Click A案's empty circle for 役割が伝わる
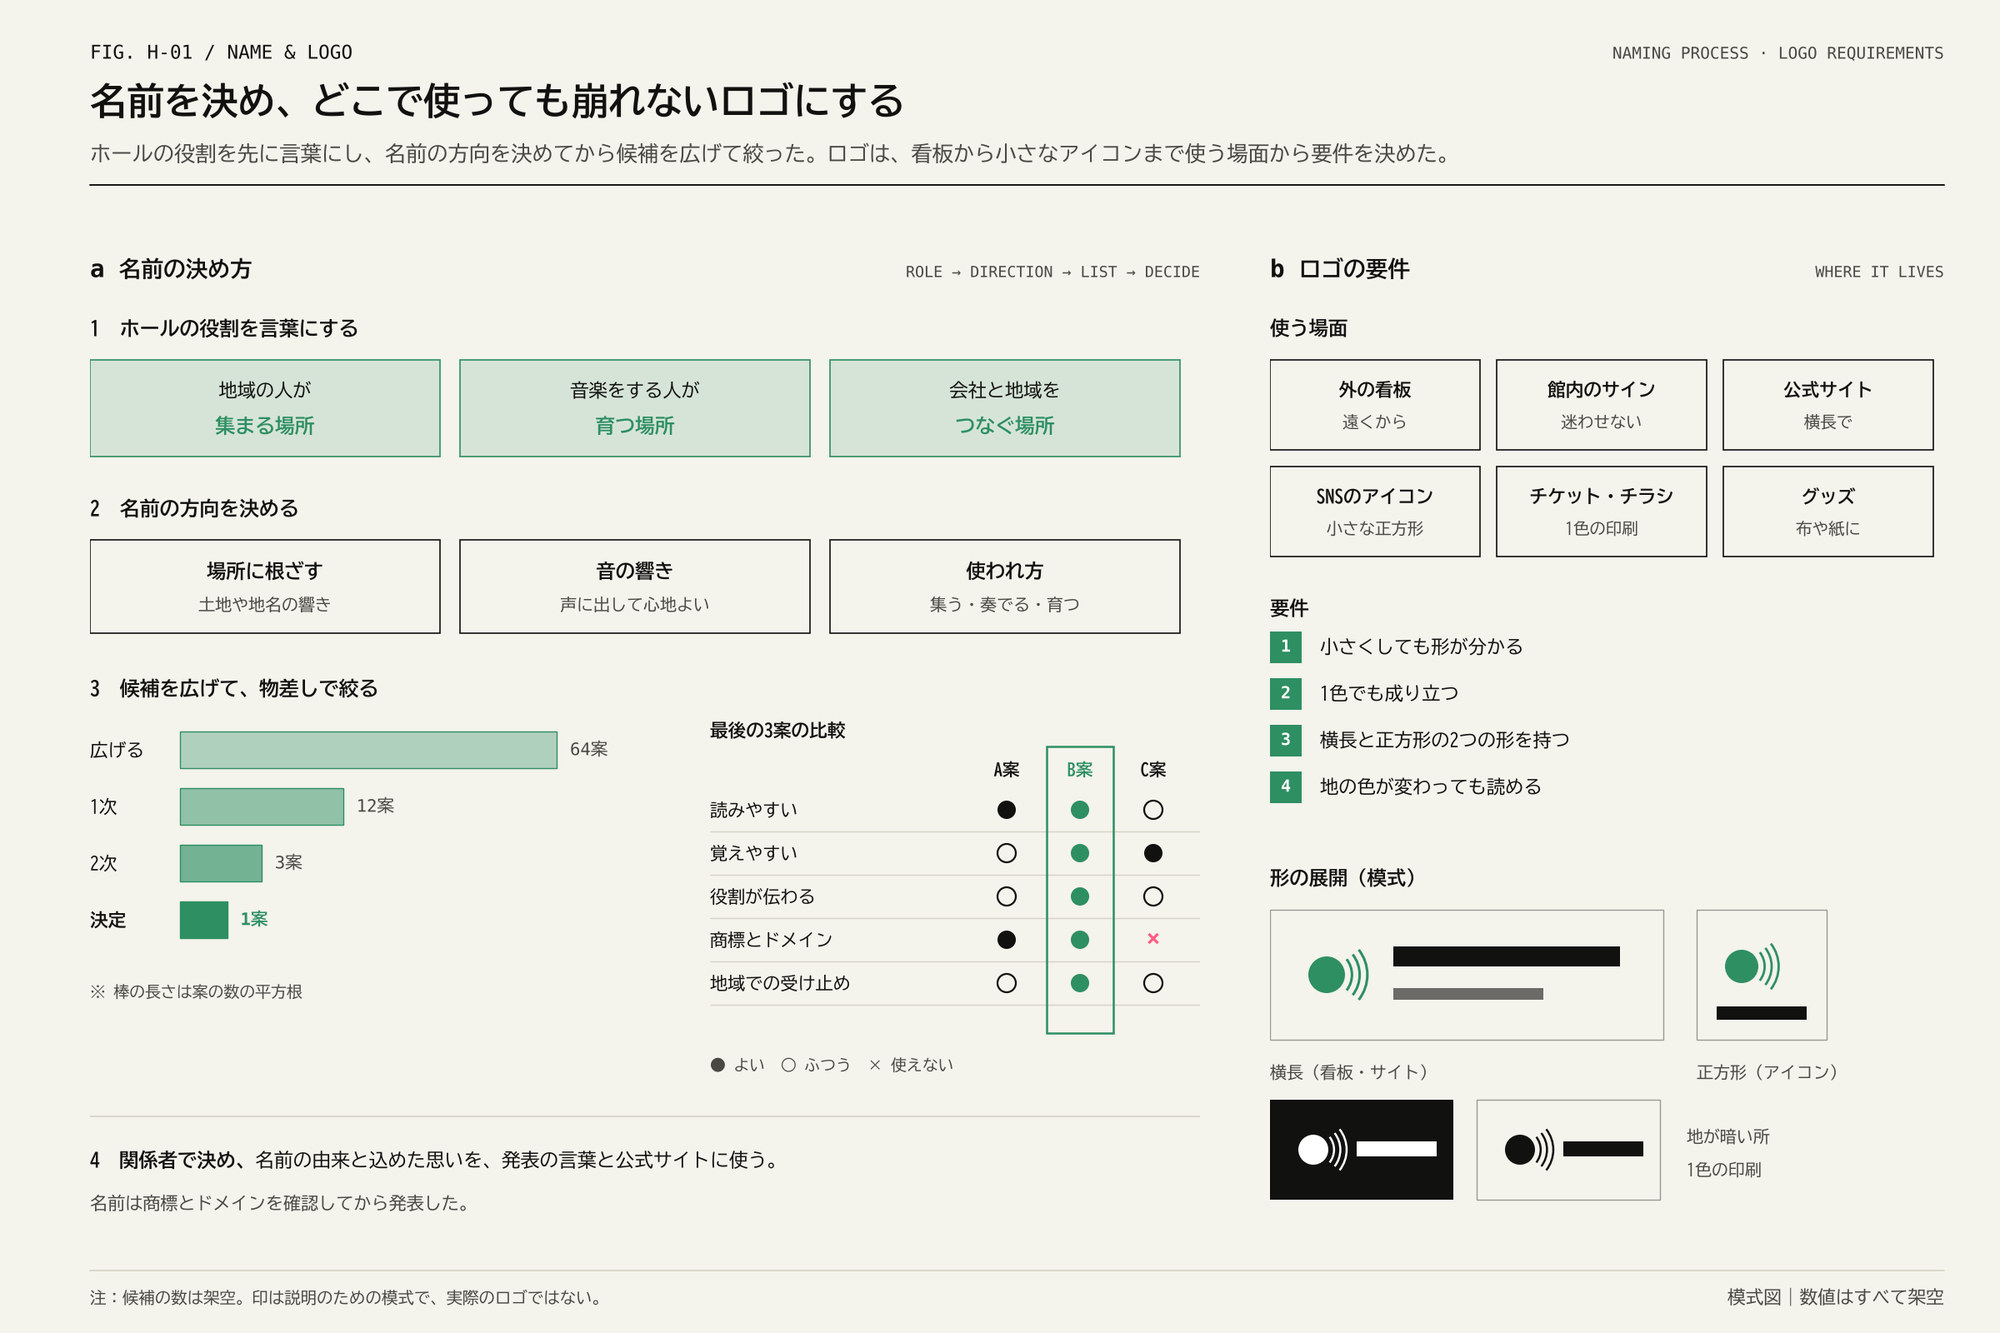2000x1333 pixels. pos(1007,897)
